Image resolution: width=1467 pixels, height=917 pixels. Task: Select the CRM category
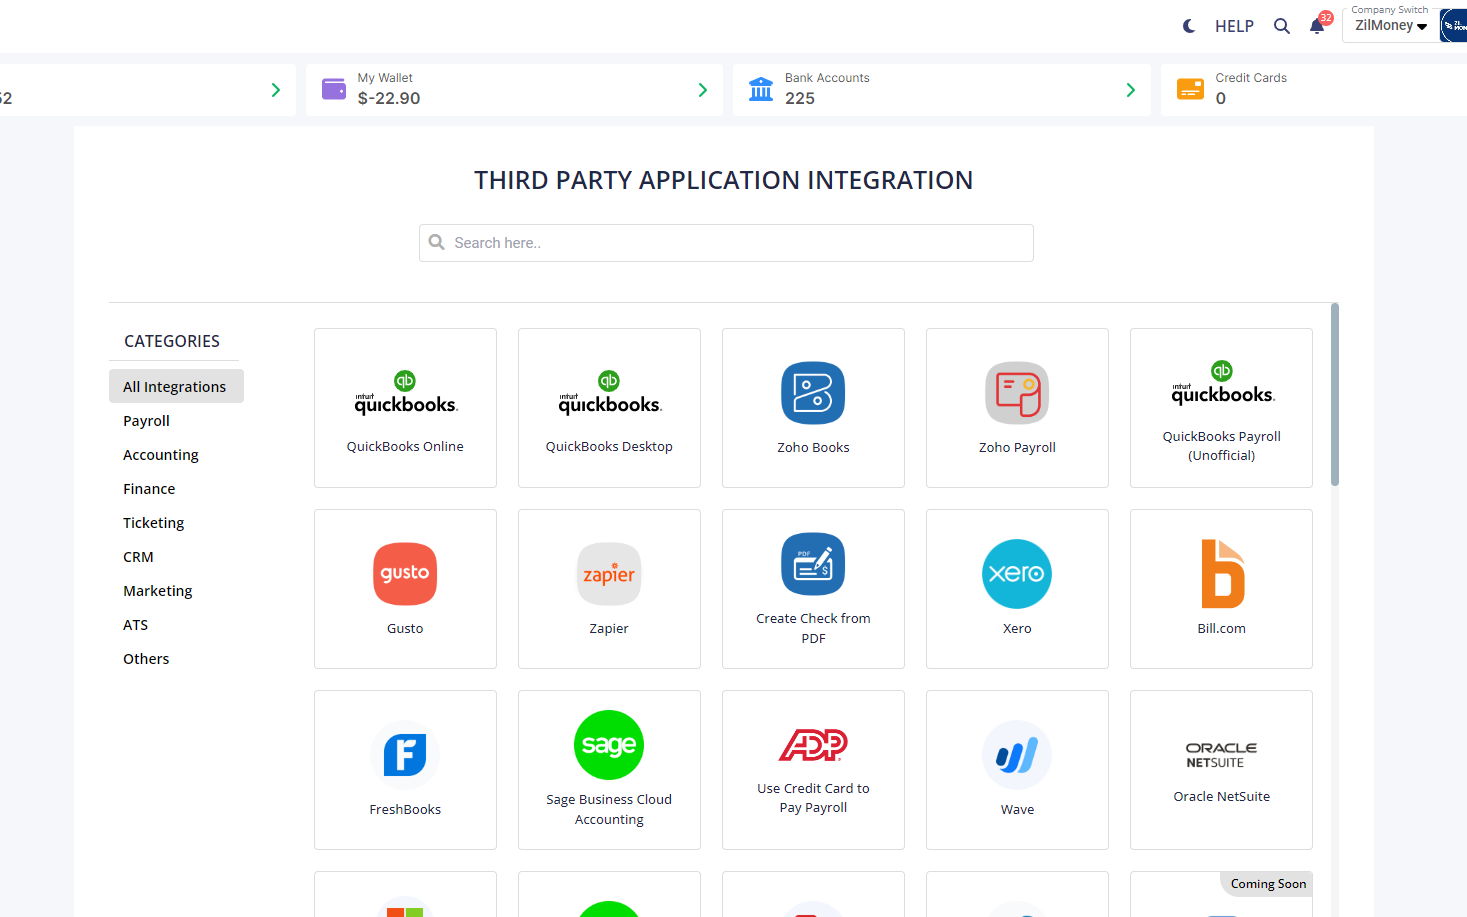click(138, 557)
